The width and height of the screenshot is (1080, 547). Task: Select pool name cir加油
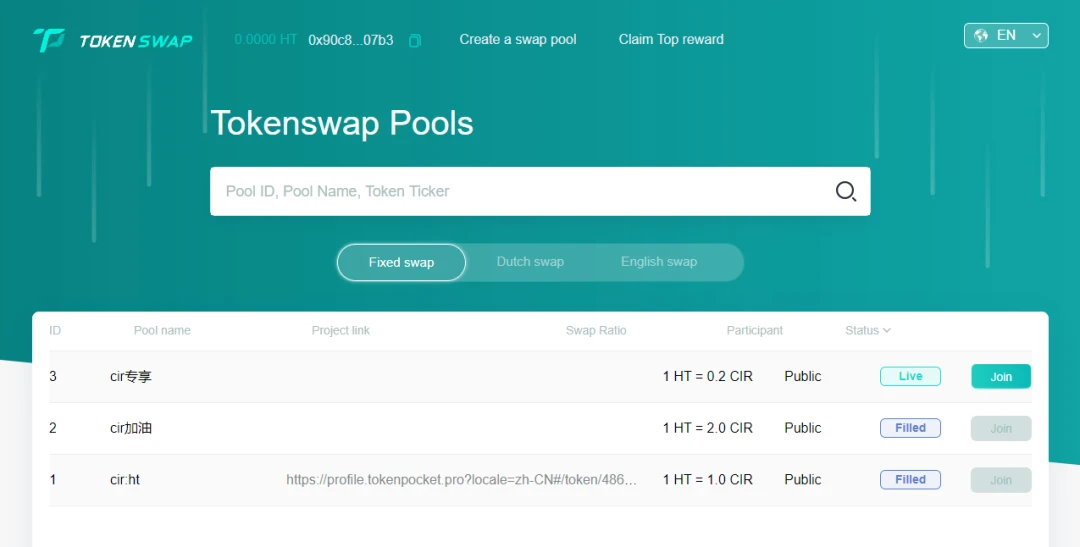point(131,428)
